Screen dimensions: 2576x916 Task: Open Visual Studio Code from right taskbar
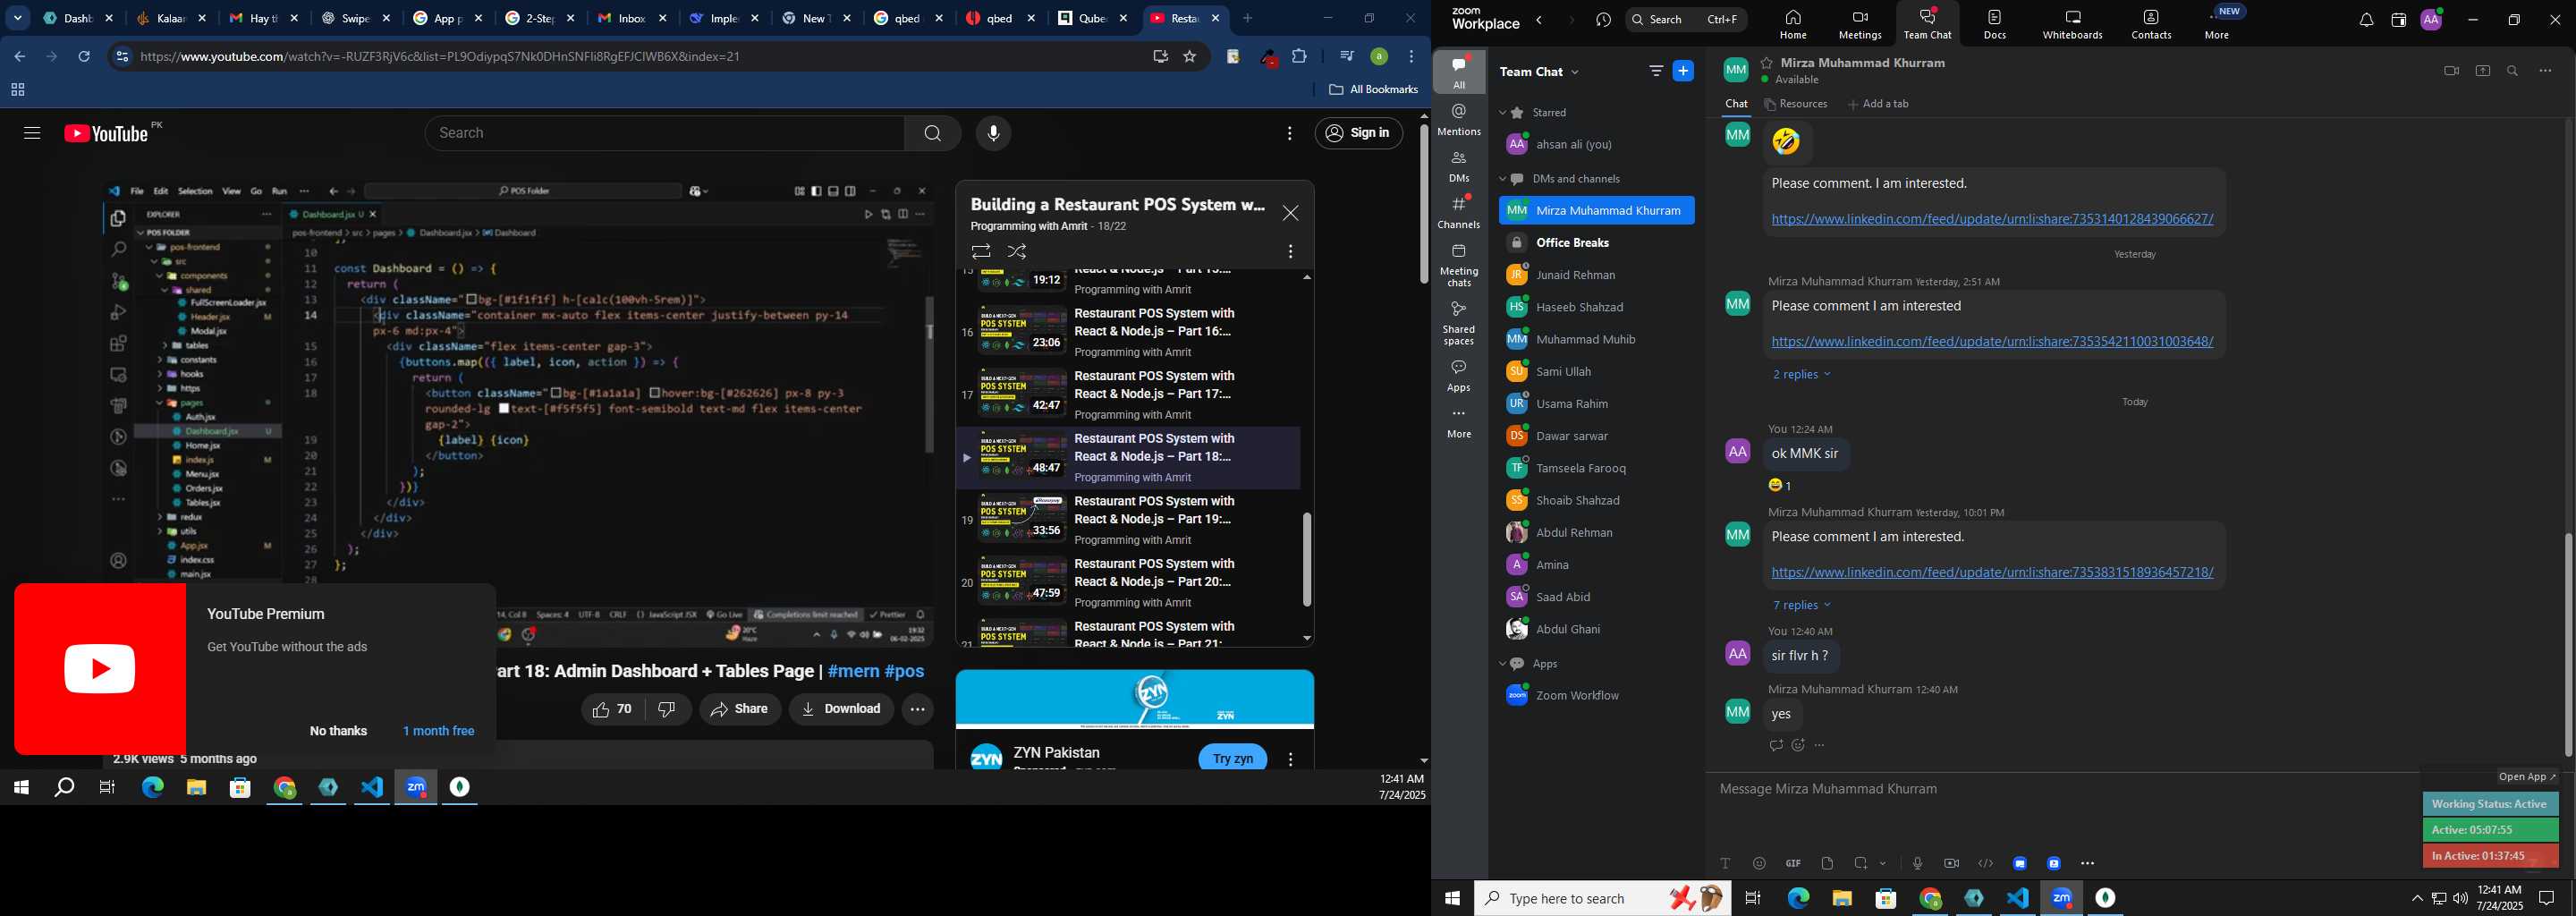[2018, 898]
